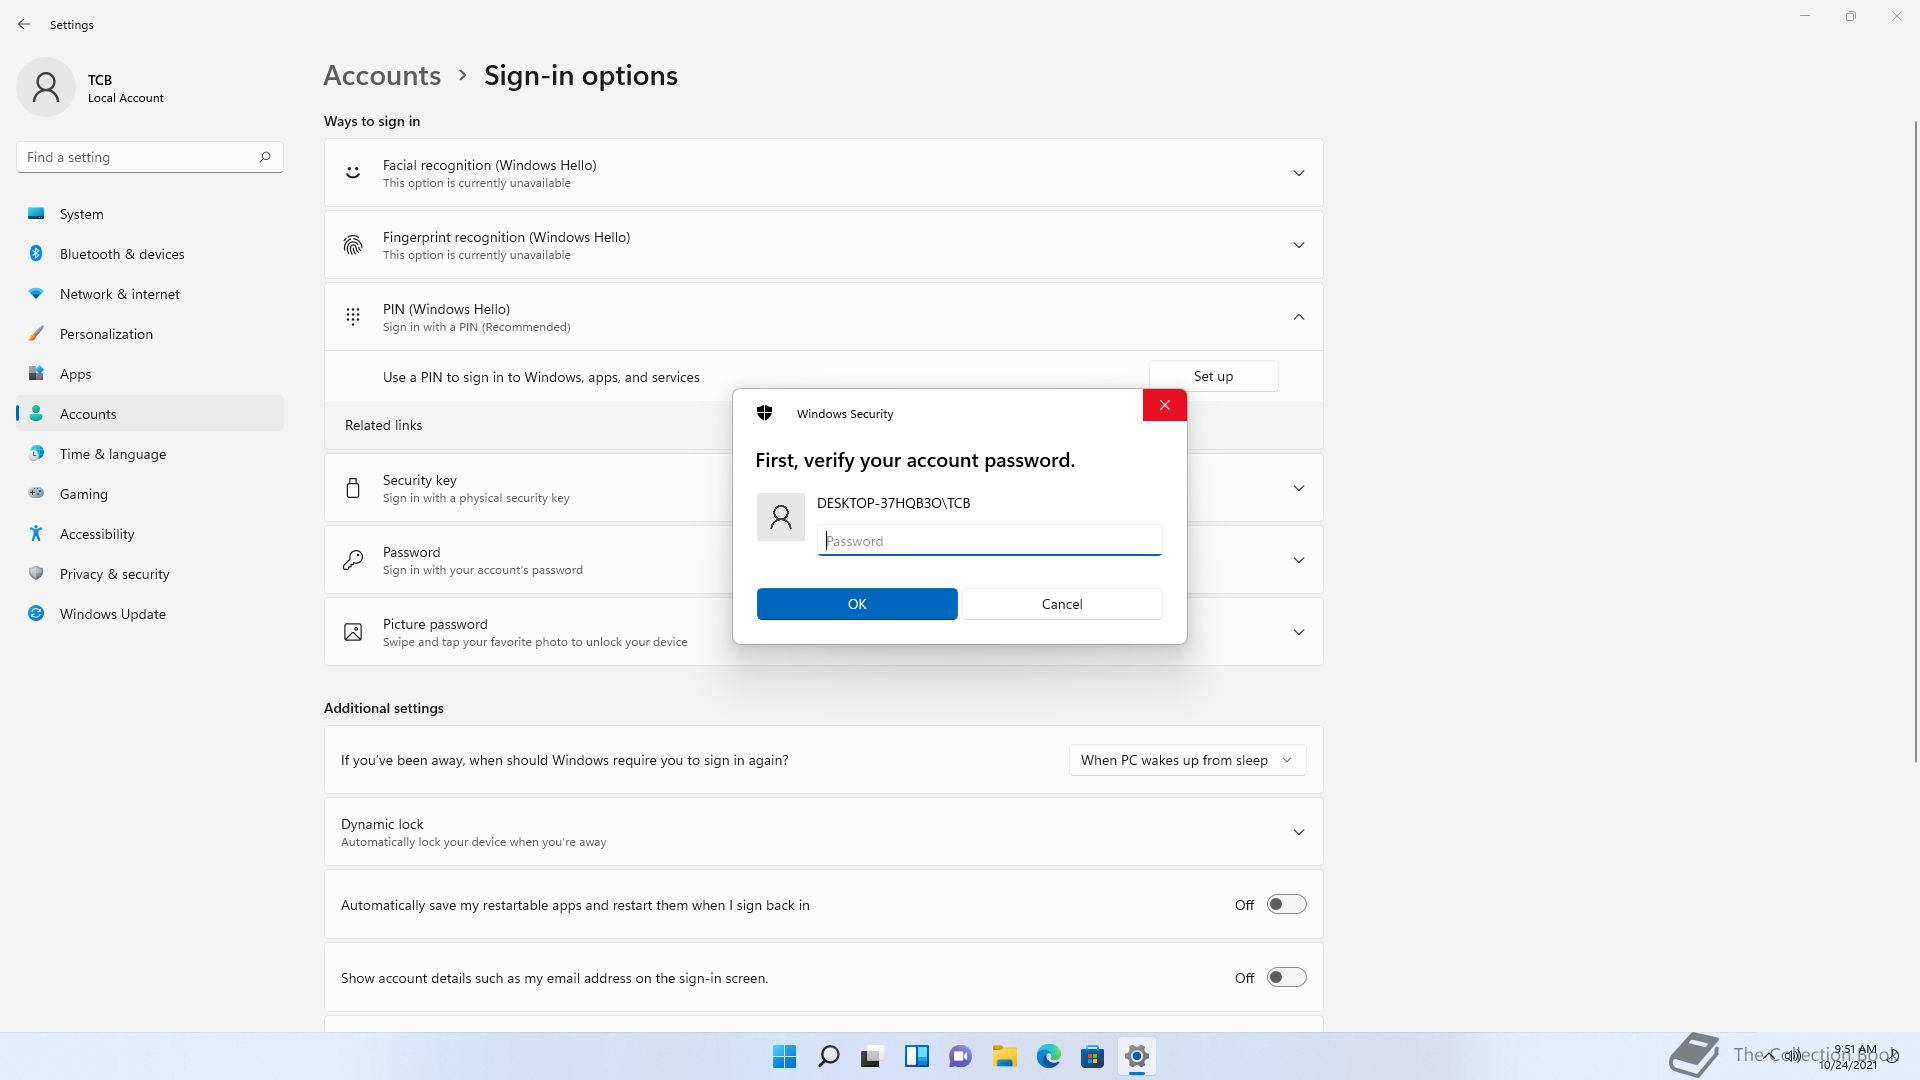Open Widgets from taskbar
This screenshot has height=1080, width=1920.
click(917, 1056)
